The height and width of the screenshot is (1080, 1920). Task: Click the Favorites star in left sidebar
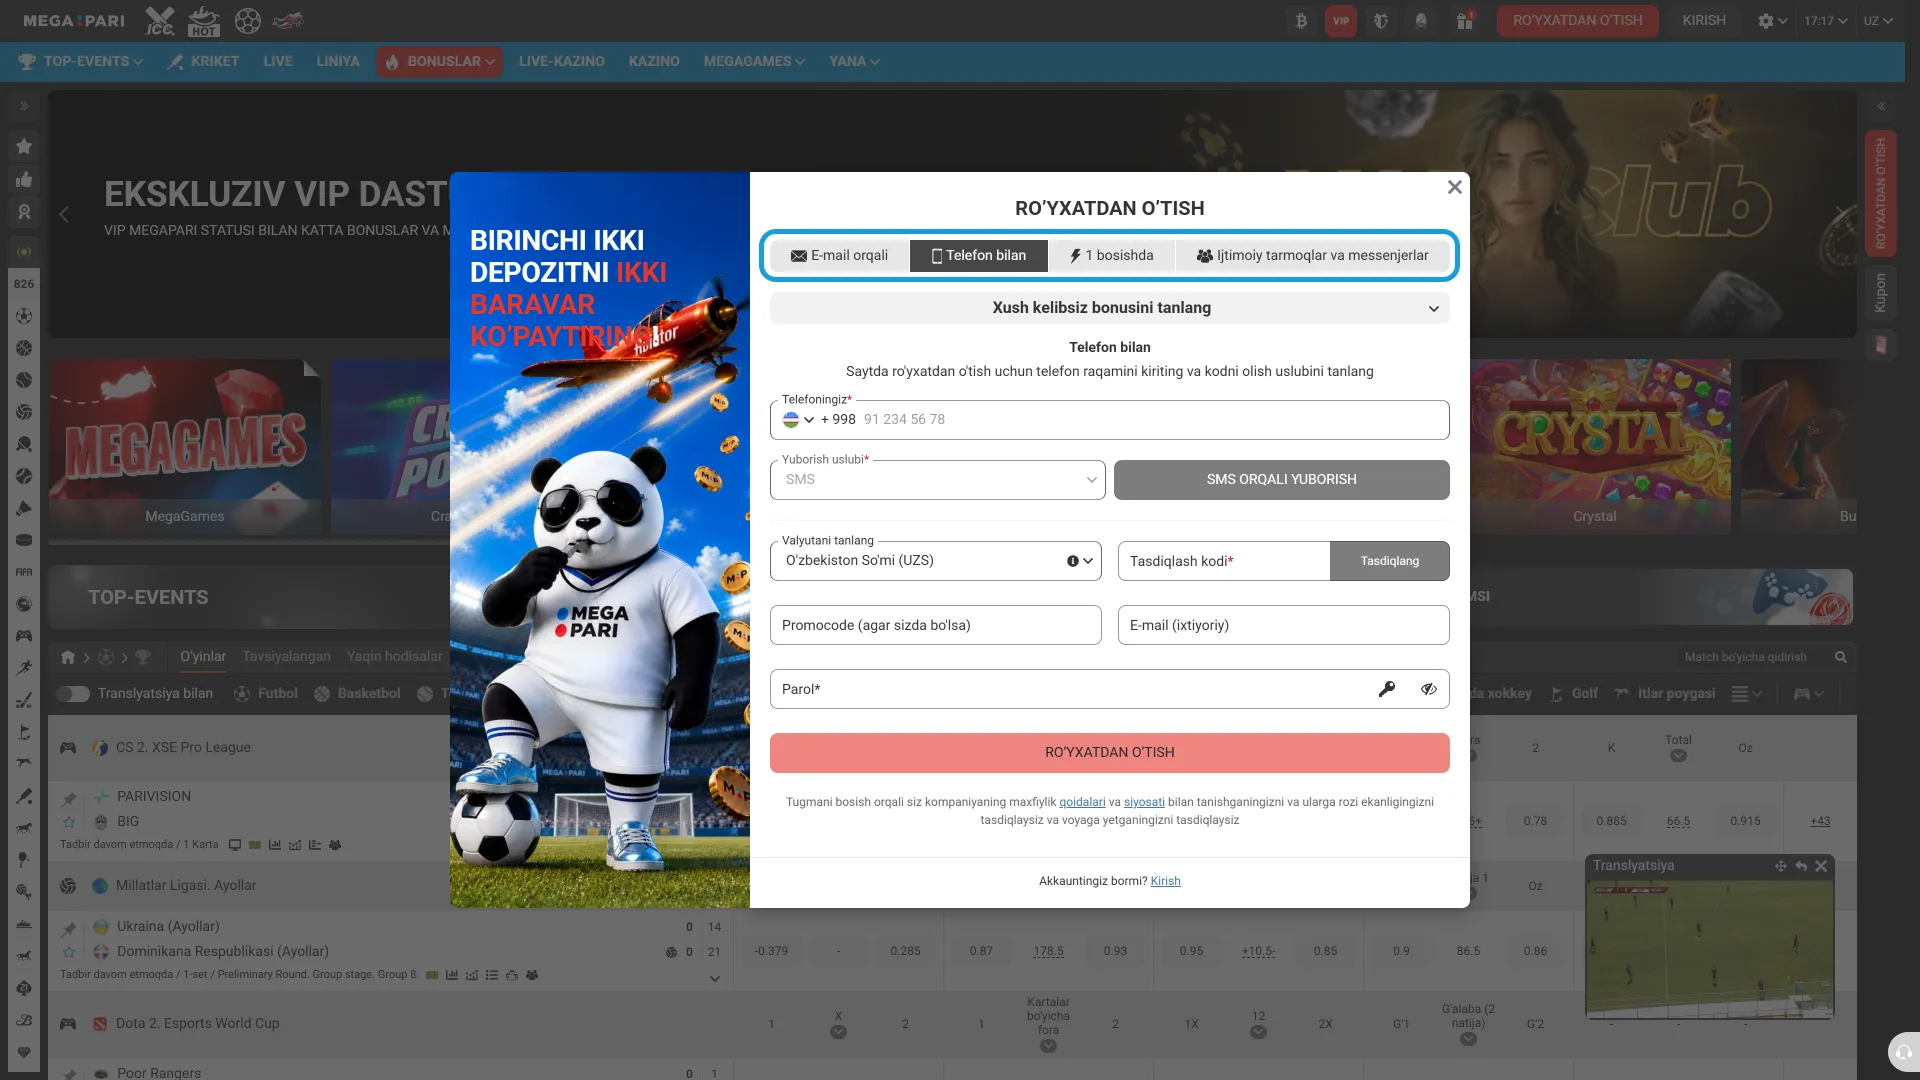tap(24, 146)
